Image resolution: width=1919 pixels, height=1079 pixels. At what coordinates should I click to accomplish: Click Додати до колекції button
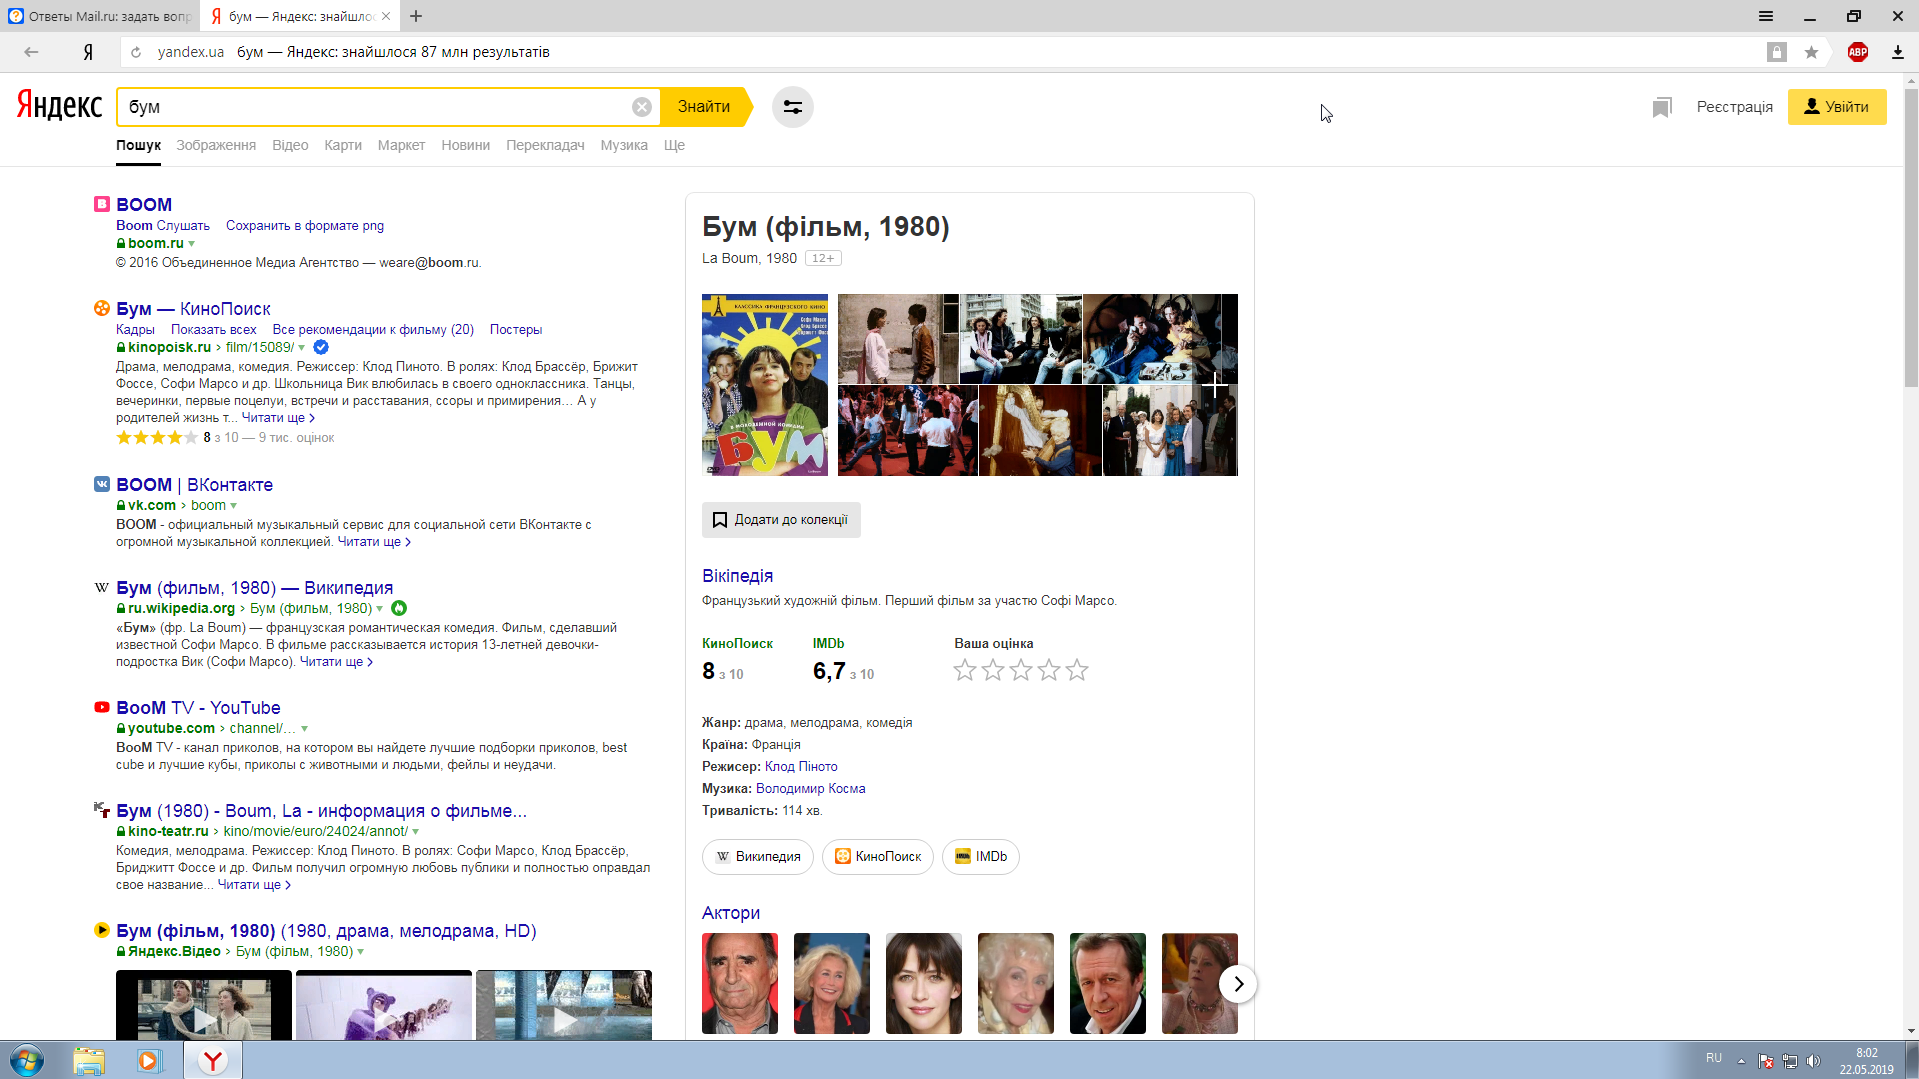pyautogui.click(x=781, y=520)
